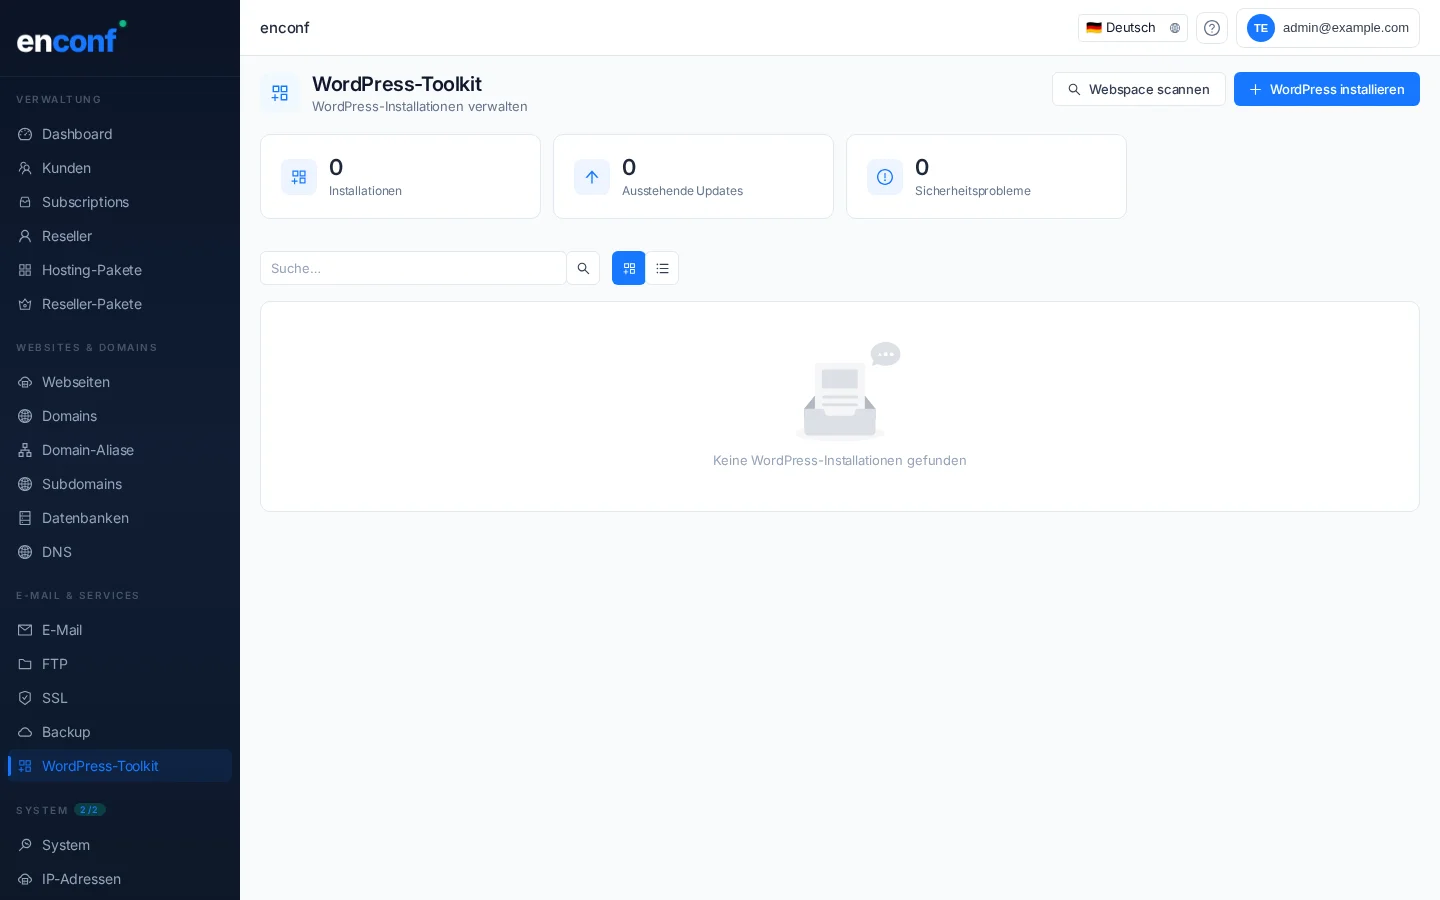Viewport: 1440px width, 900px height.
Task: Open the admin@example.com account menu
Action: click(x=1328, y=28)
